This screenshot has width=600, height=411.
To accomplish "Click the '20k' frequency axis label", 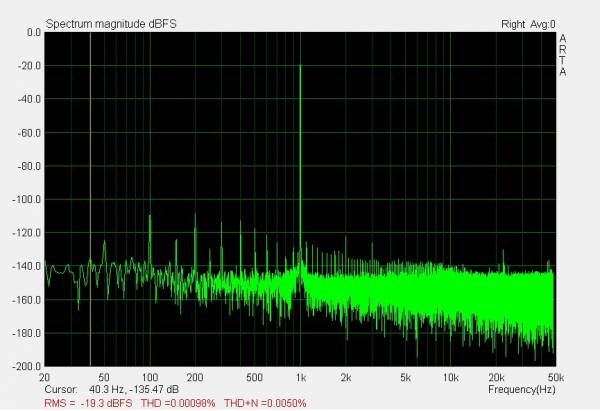I will 496,378.
